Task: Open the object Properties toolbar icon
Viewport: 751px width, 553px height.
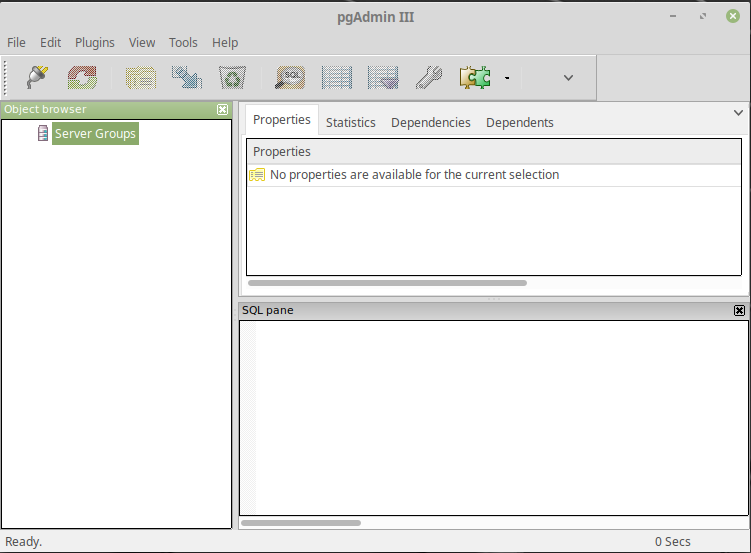Action: [x=141, y=78]
